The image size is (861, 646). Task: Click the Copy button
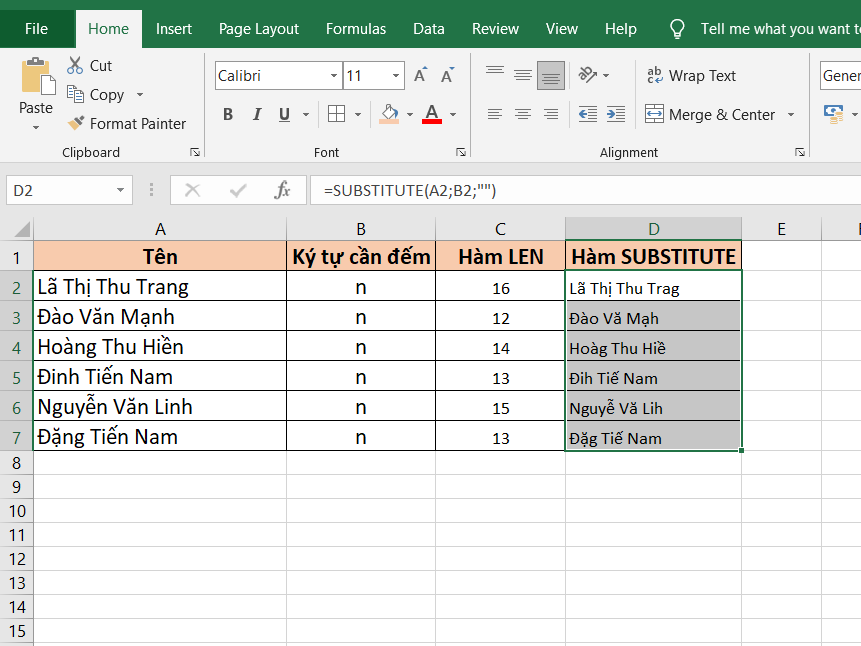pyautogui.click(x=96, y=95)
